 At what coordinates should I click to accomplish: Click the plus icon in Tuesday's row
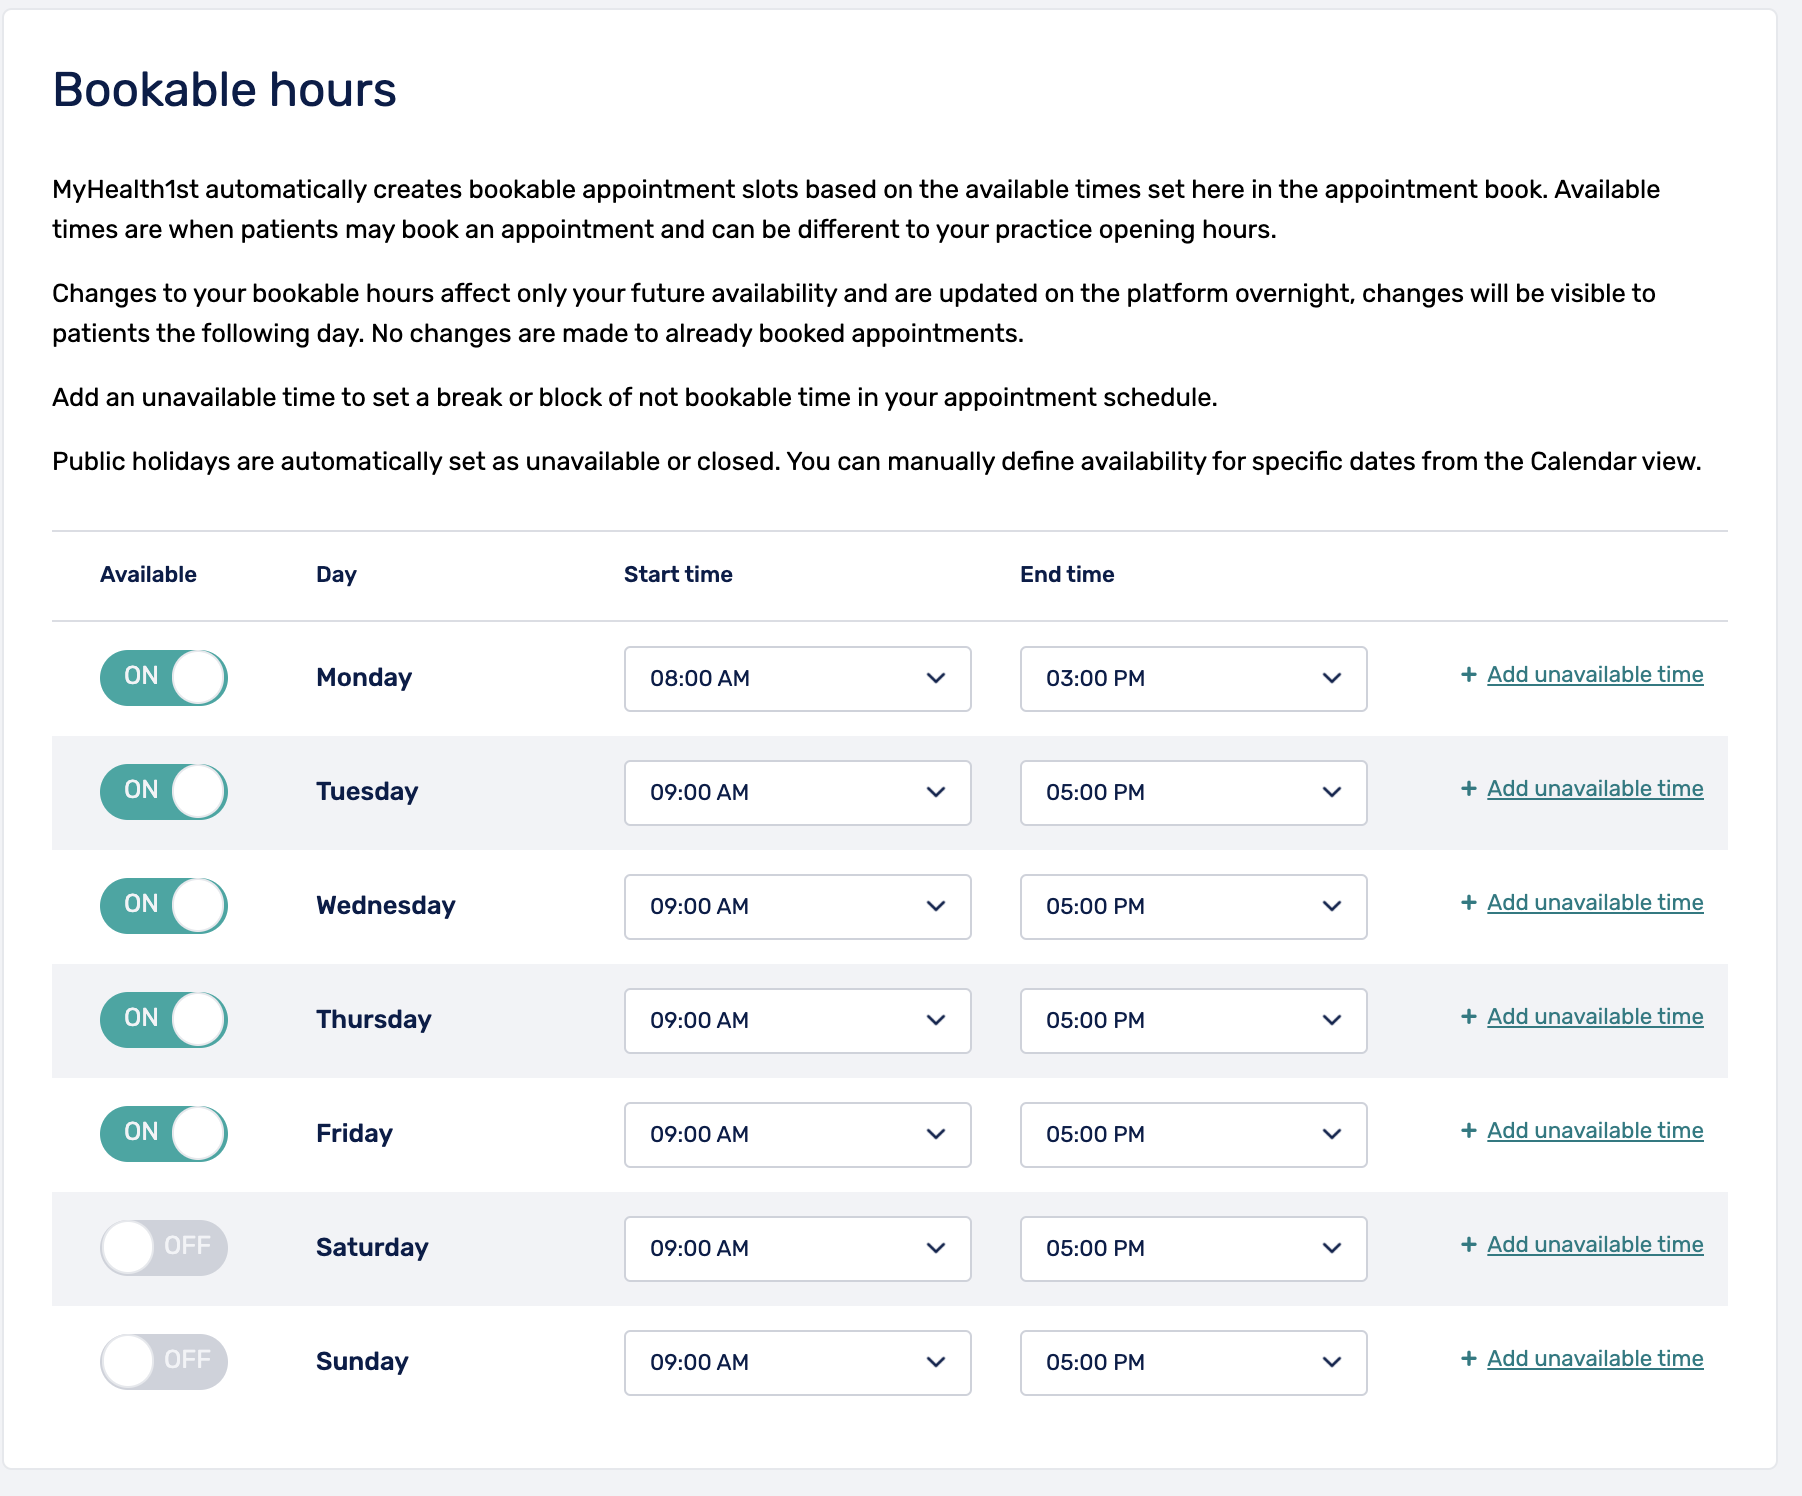click(x=1468, y=789)
